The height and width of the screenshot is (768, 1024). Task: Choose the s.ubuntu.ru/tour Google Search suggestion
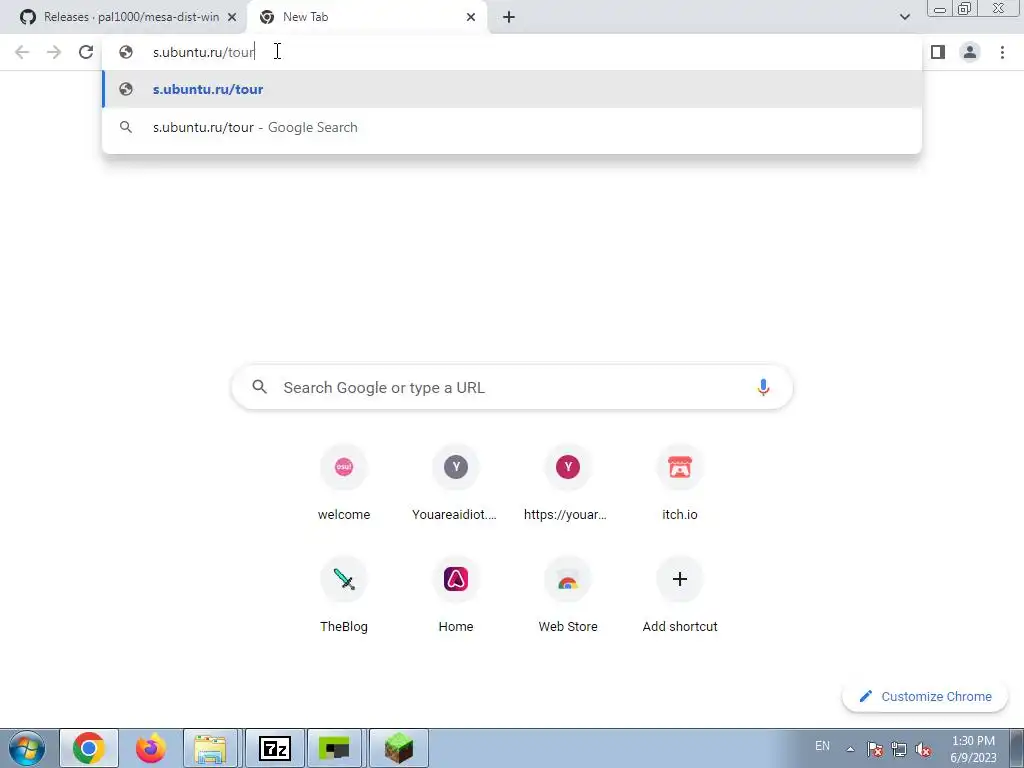tap(512, 127)
